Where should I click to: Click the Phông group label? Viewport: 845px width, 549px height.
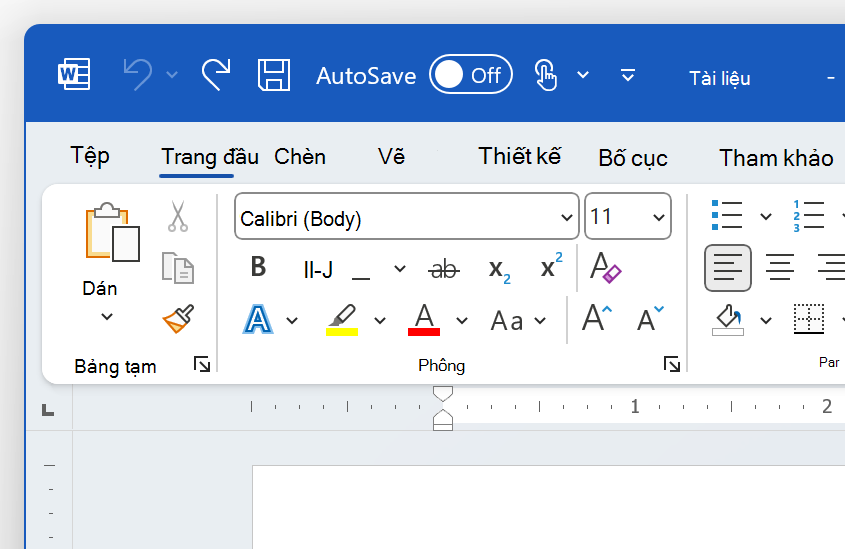click(441, 366)
